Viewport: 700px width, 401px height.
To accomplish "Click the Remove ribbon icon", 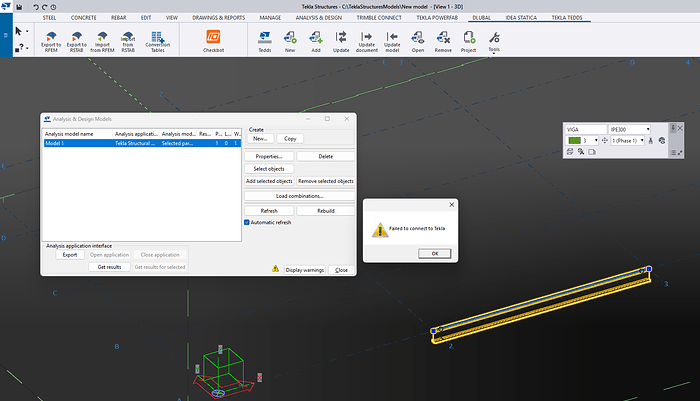I will click(x=443, y=42).
